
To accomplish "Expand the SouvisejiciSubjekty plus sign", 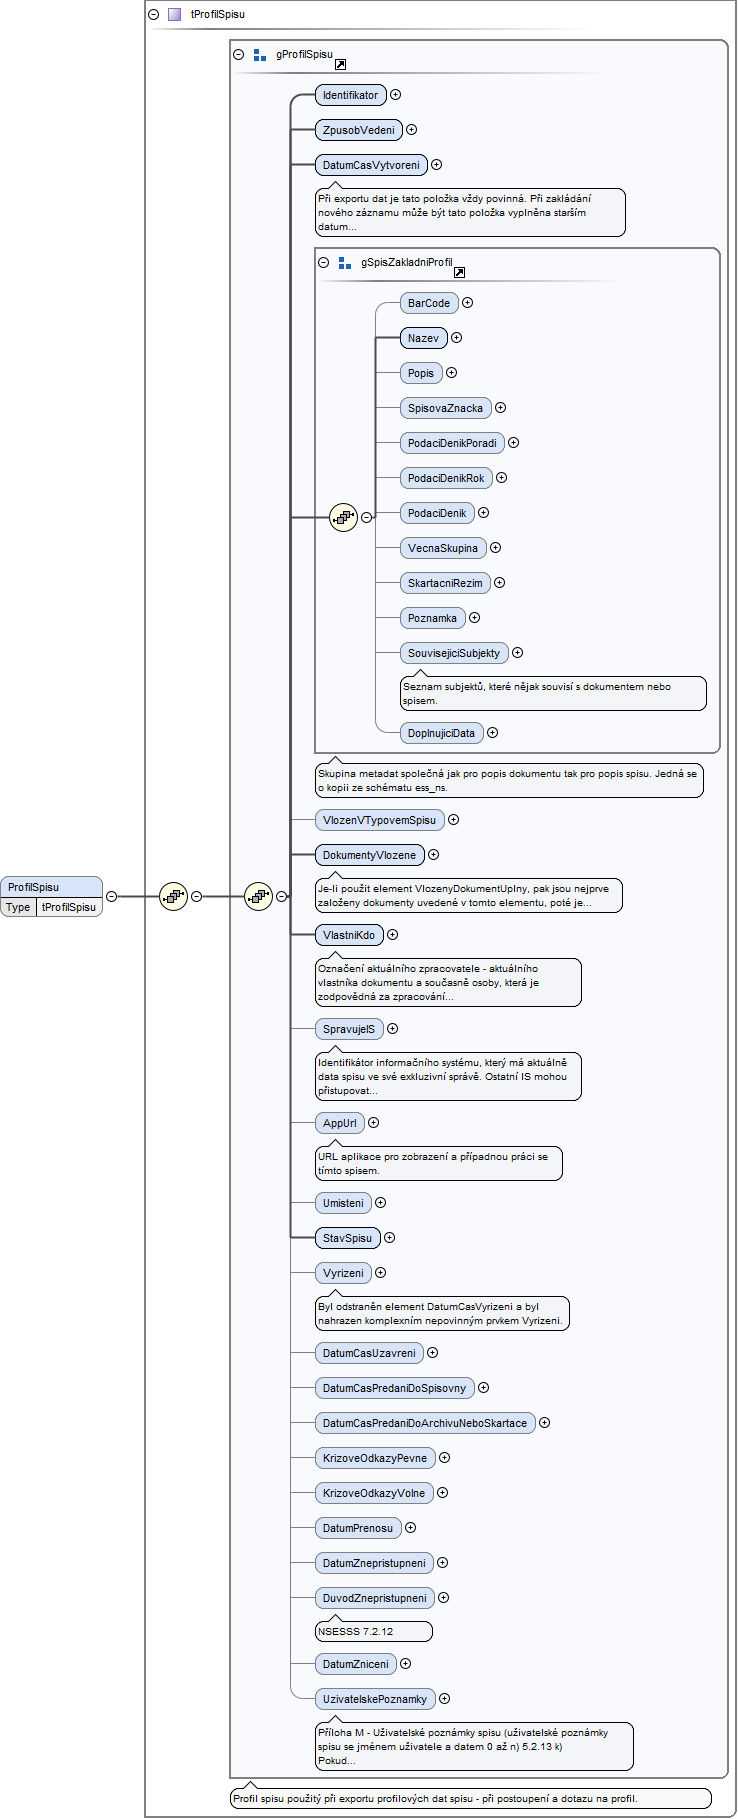I will 518,653.
